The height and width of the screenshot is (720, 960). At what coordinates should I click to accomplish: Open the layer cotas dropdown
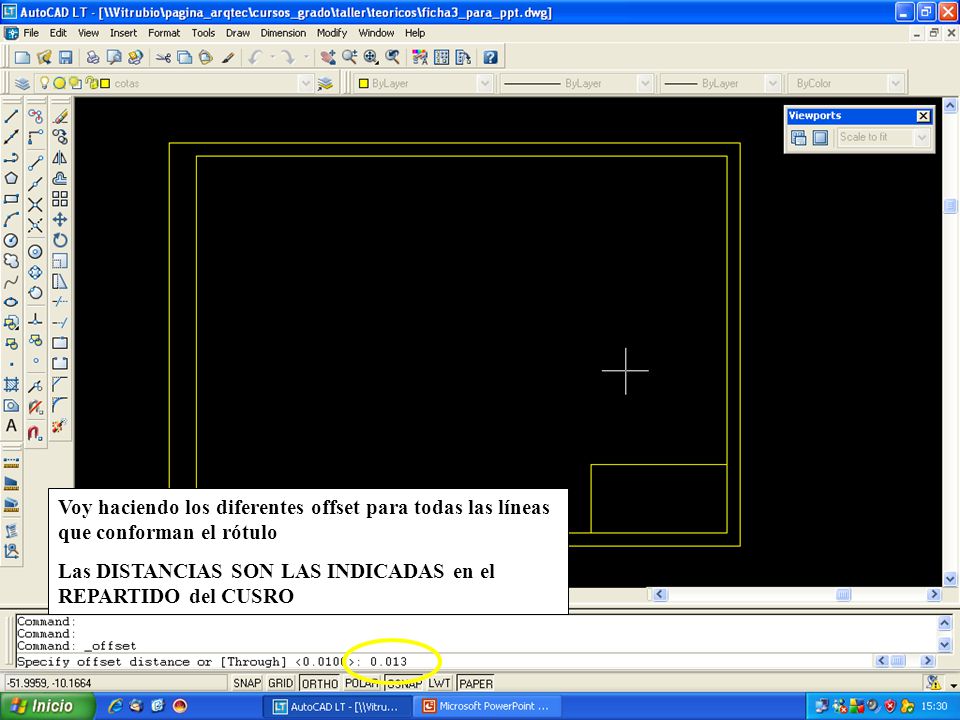(x=306, y=83)
